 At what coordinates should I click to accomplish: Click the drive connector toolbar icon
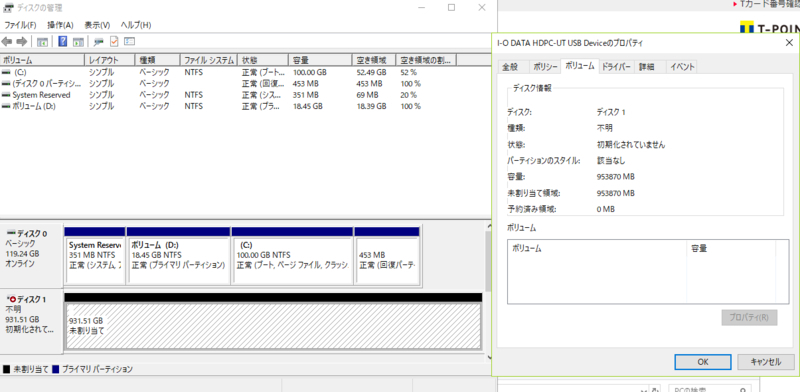[x=99, y=41]
